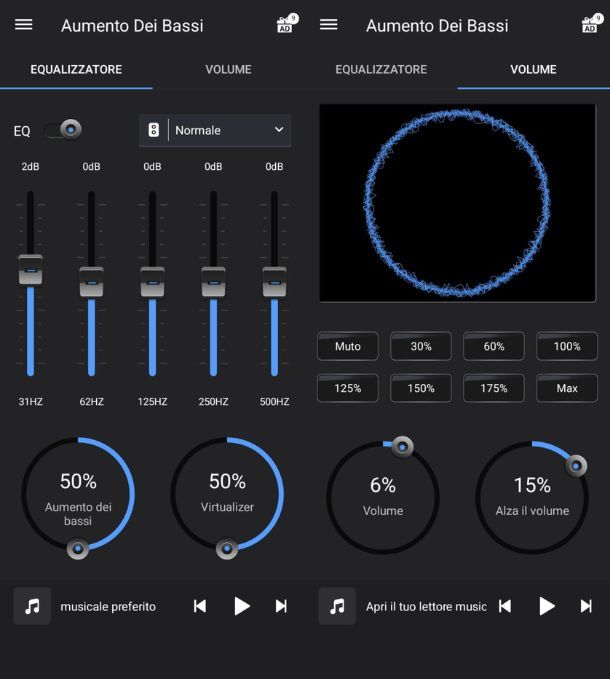
Task: Switch to EQUALIZZATORE tab from the volume screen
Action: tap(381, 70)
